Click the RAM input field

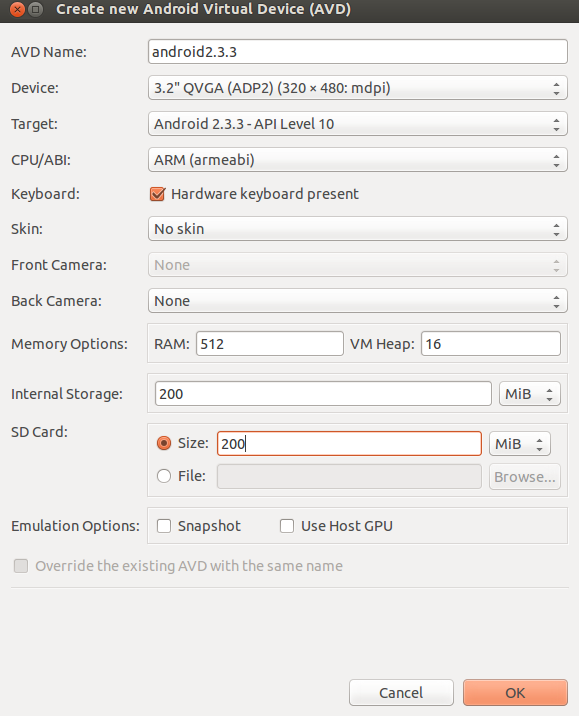270,343
